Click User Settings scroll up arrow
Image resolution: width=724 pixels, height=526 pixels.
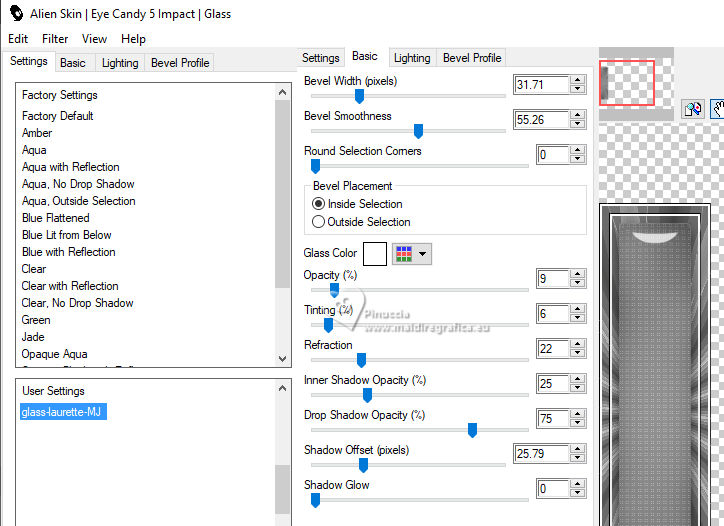pyautogui.click(x=282, y=388)
